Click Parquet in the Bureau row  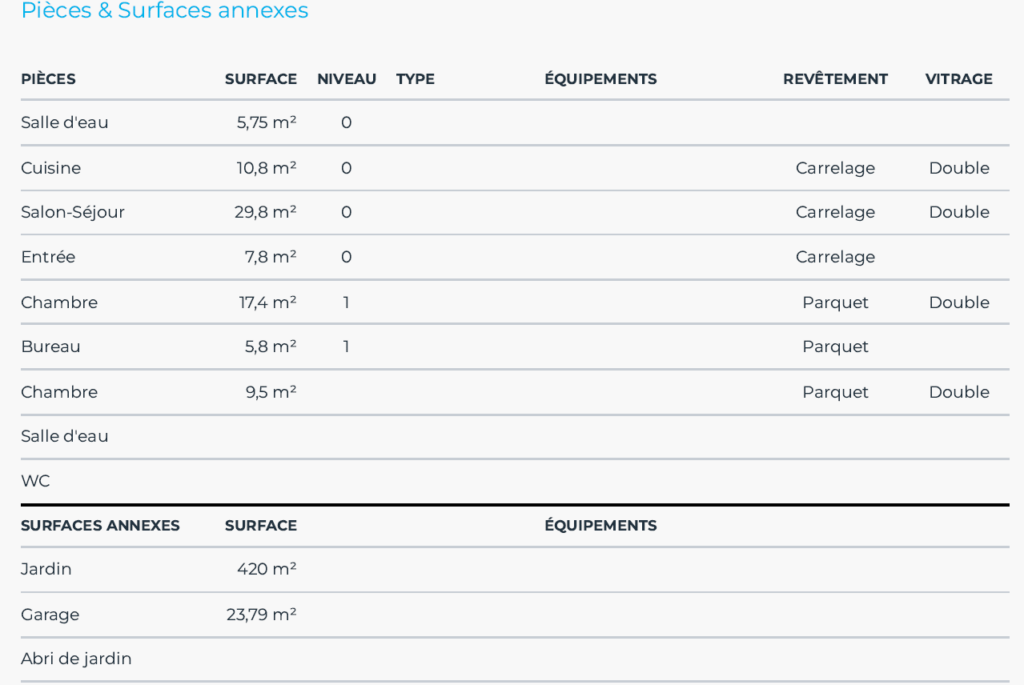click(x=835, y=347)
